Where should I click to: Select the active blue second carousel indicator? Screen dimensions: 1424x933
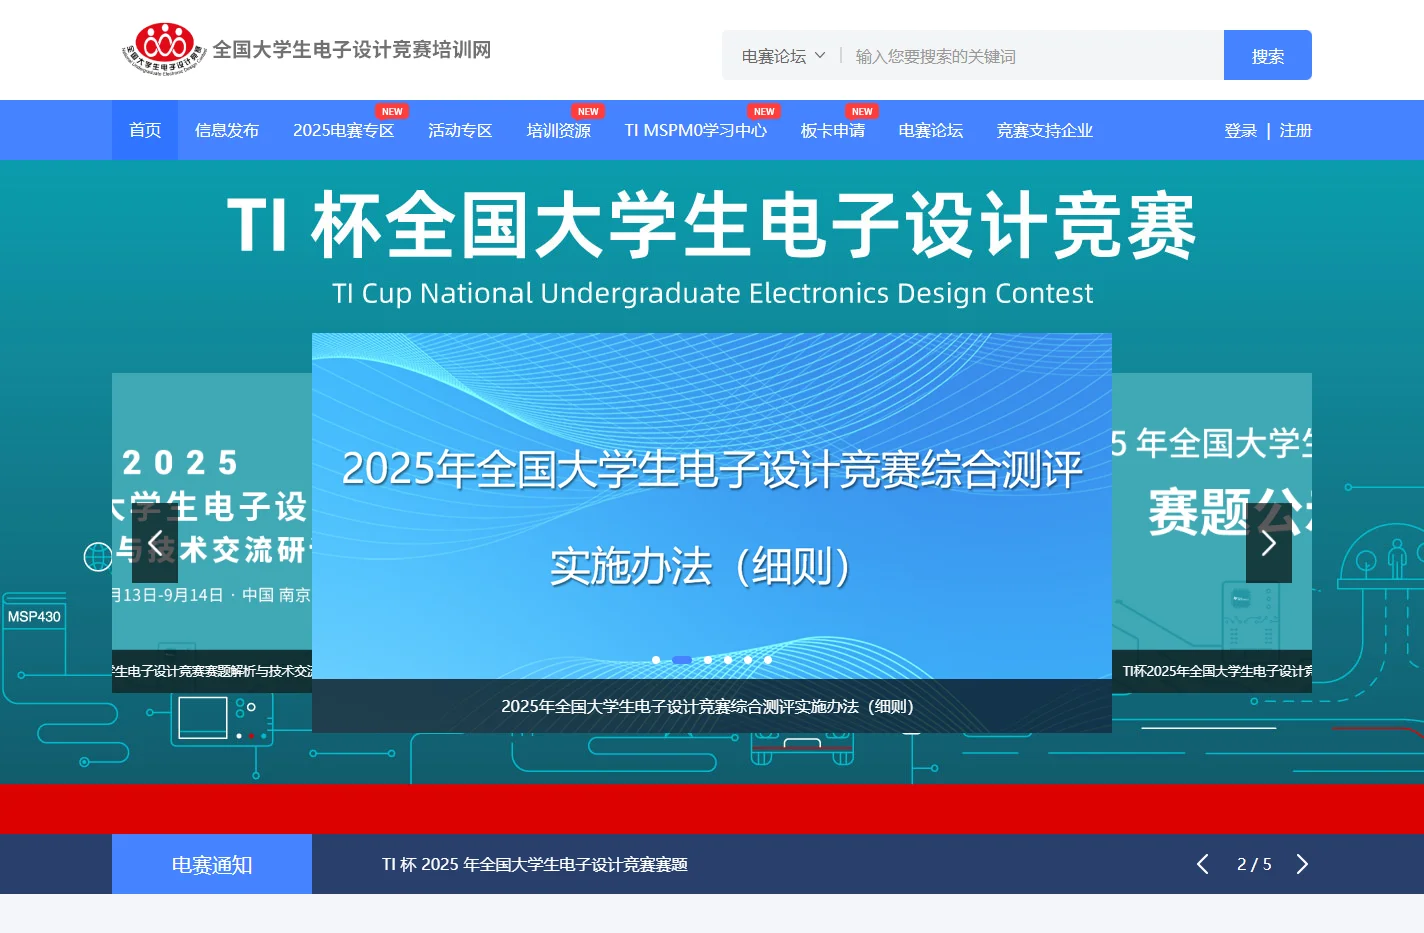(x=682, y=660)
